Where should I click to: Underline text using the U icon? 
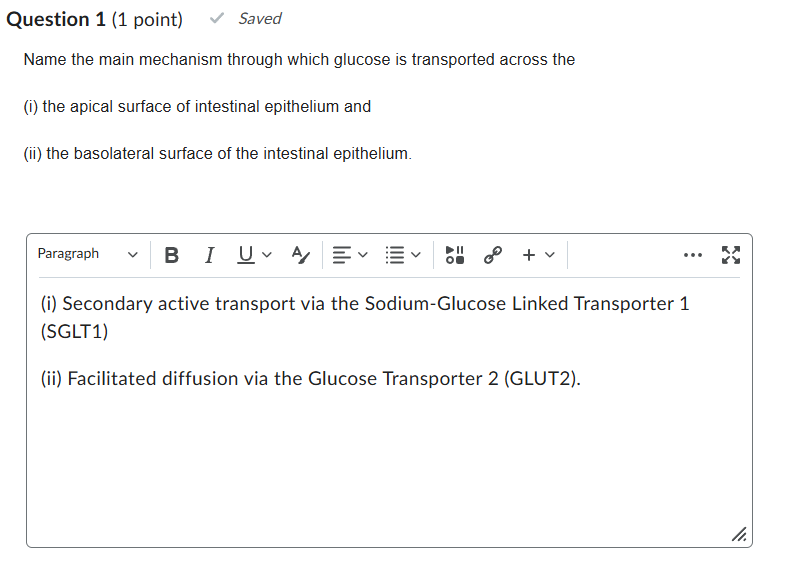click(246, 254)
